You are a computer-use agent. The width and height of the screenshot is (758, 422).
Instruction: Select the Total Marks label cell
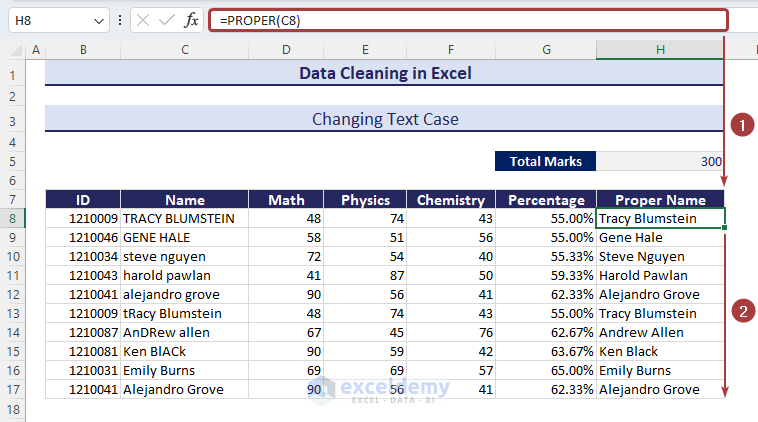pos(545,161)
